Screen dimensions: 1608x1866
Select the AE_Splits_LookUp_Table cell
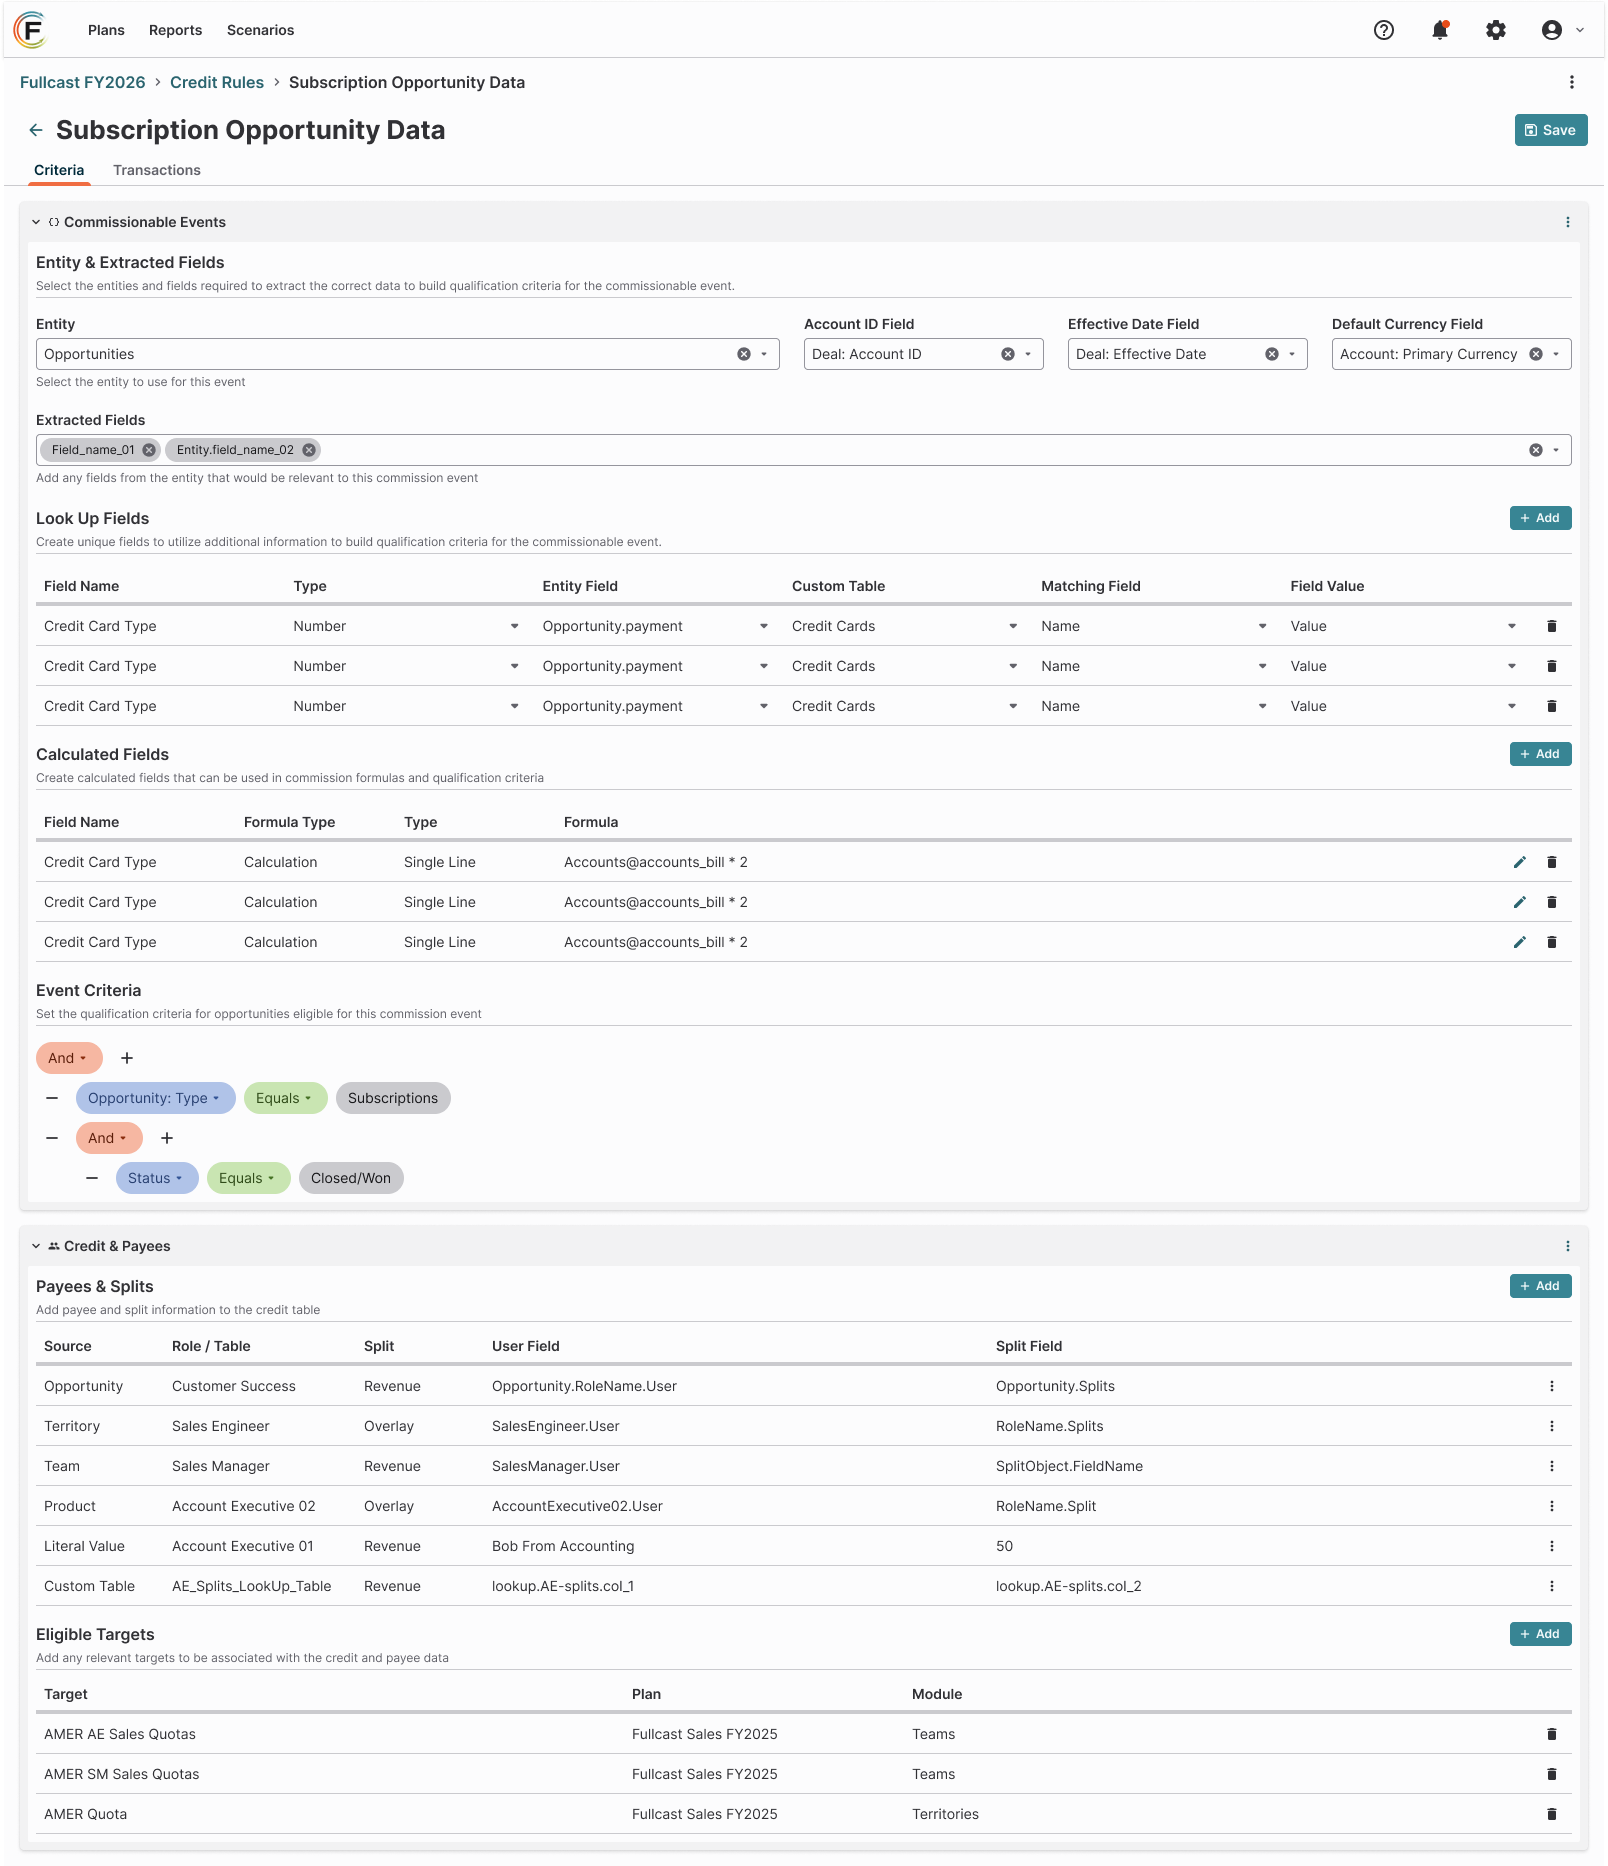(251, 1586)
